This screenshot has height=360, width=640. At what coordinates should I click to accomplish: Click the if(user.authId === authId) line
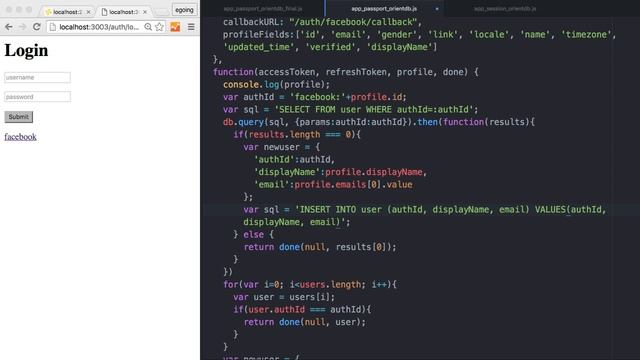302,310
